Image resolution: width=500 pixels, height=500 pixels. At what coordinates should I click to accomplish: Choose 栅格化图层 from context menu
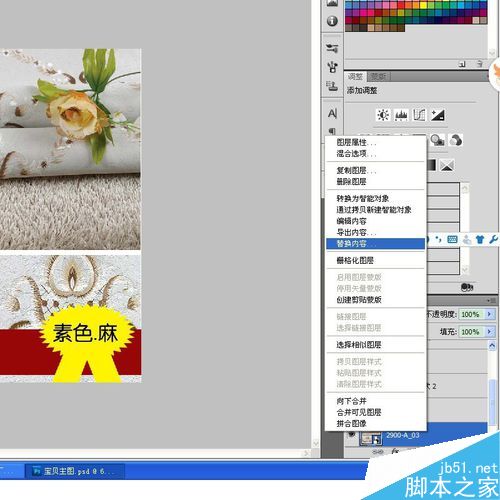coord(376,260)
